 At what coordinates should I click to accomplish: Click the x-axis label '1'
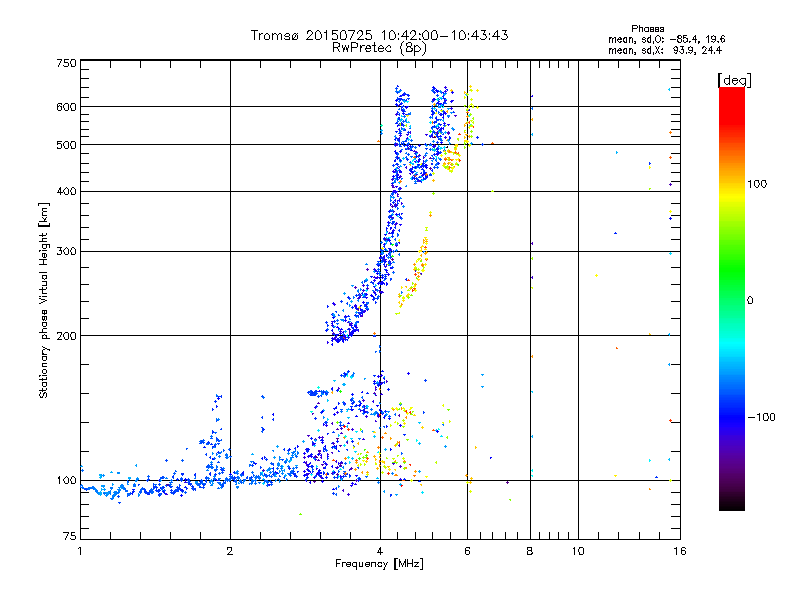coord(80,551)
